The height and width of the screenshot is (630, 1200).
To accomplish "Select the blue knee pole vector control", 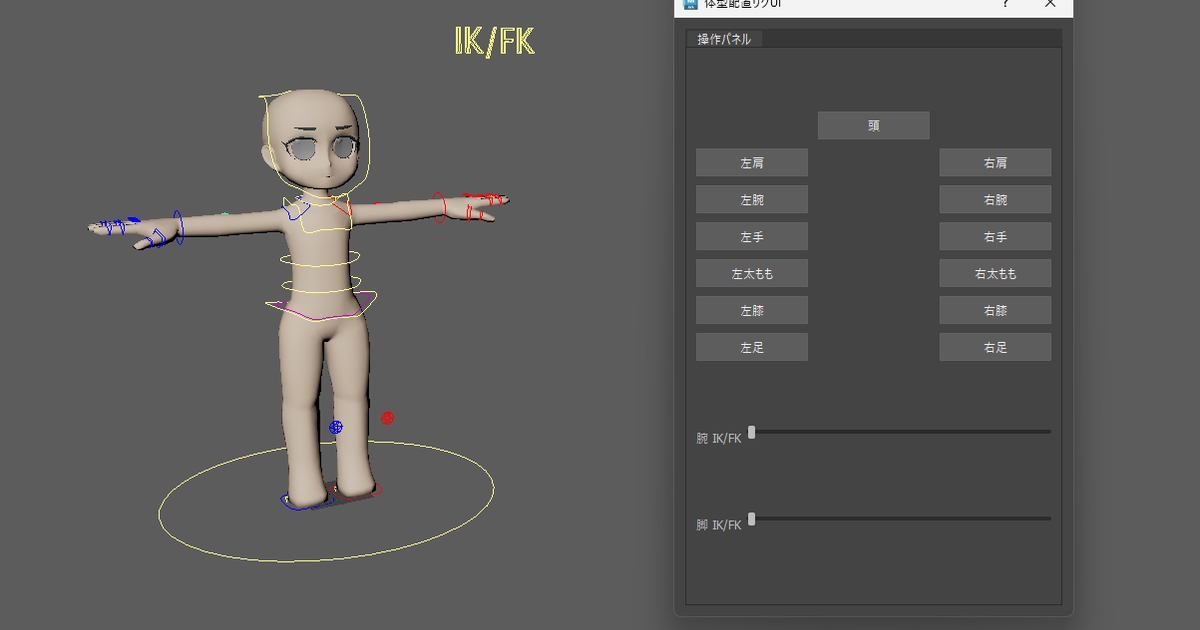I will coord(336,427).
